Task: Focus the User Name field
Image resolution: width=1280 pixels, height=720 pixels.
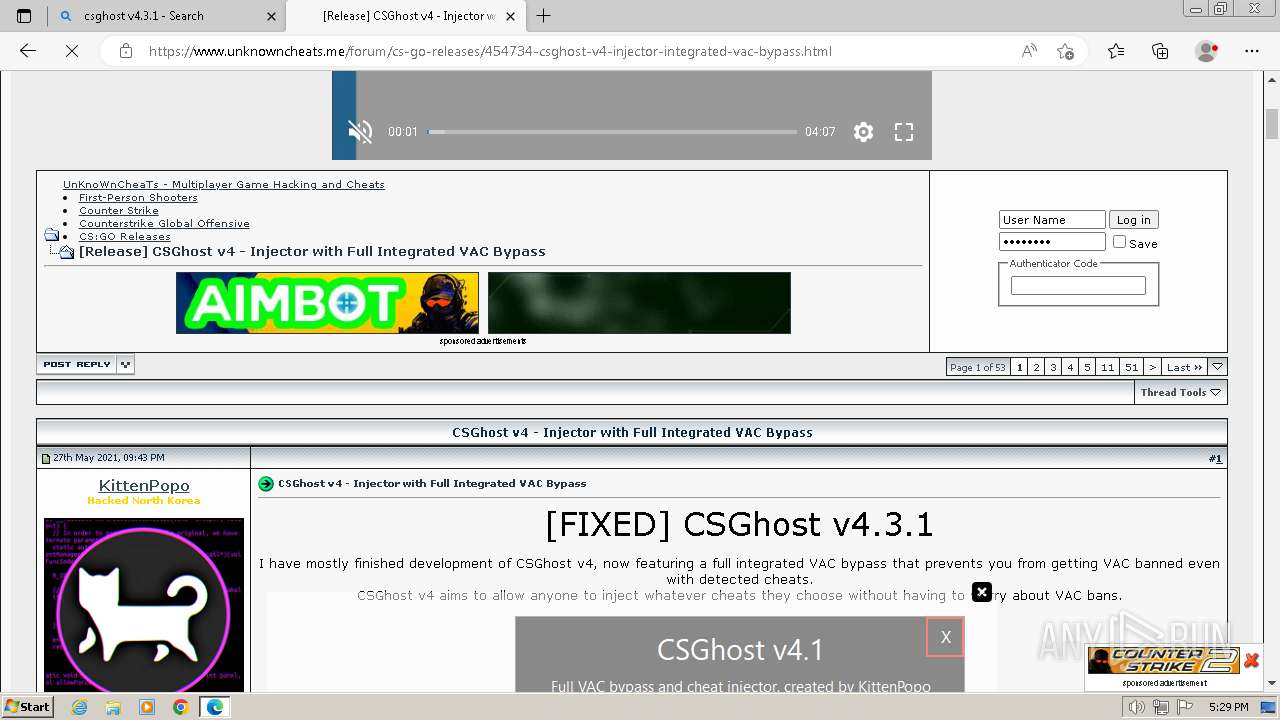Action: pyautogui.click(x=1052, y=220)
